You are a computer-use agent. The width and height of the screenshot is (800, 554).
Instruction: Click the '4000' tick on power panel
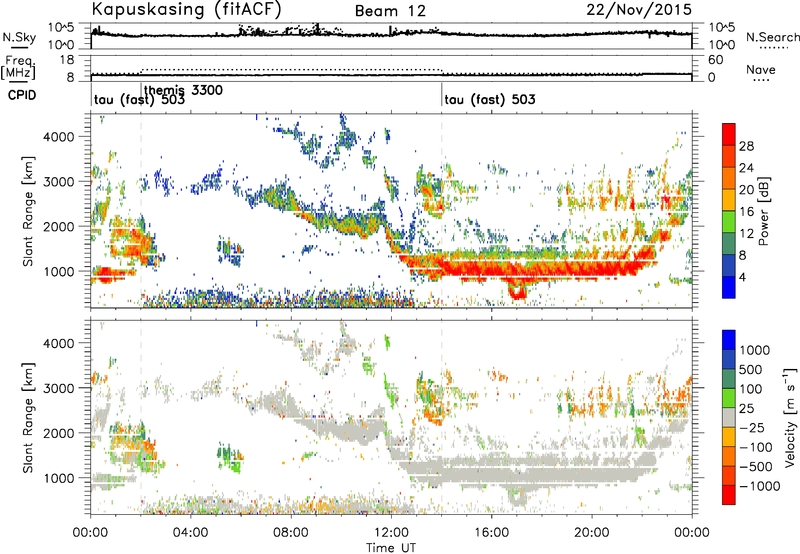[58, 137]
